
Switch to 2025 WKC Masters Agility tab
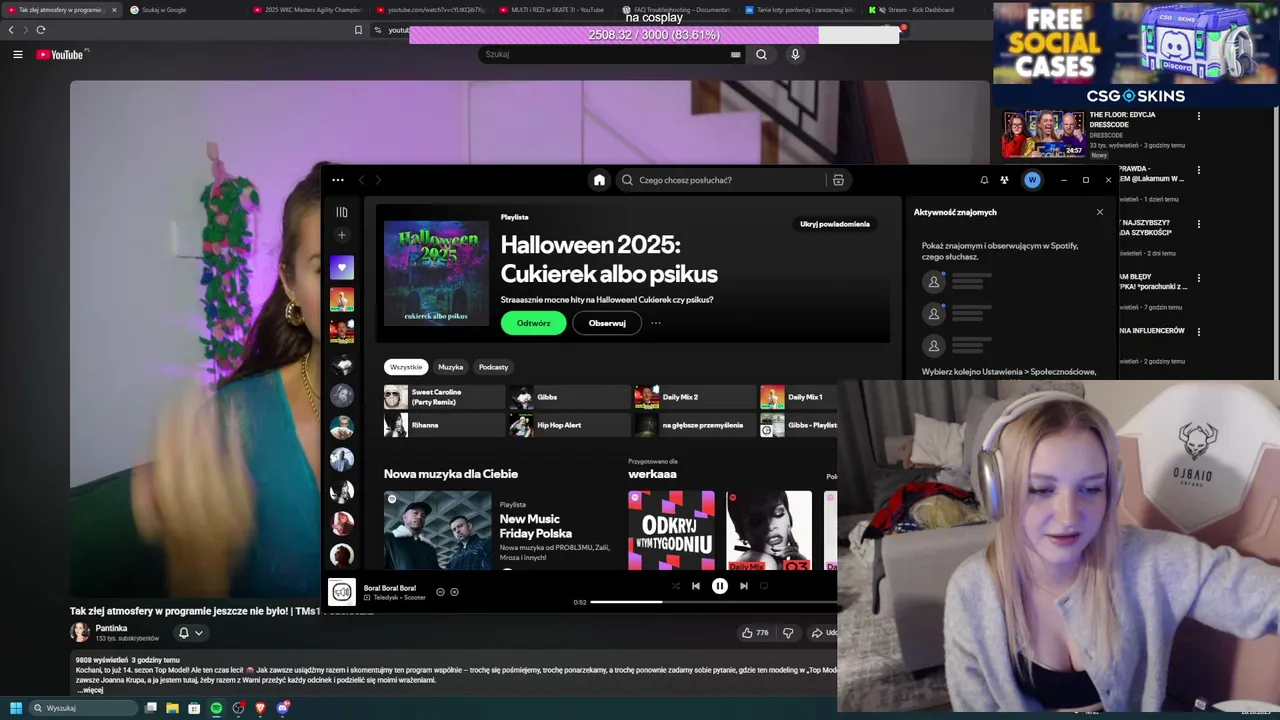pyautogui.click(x=307, y=10)
